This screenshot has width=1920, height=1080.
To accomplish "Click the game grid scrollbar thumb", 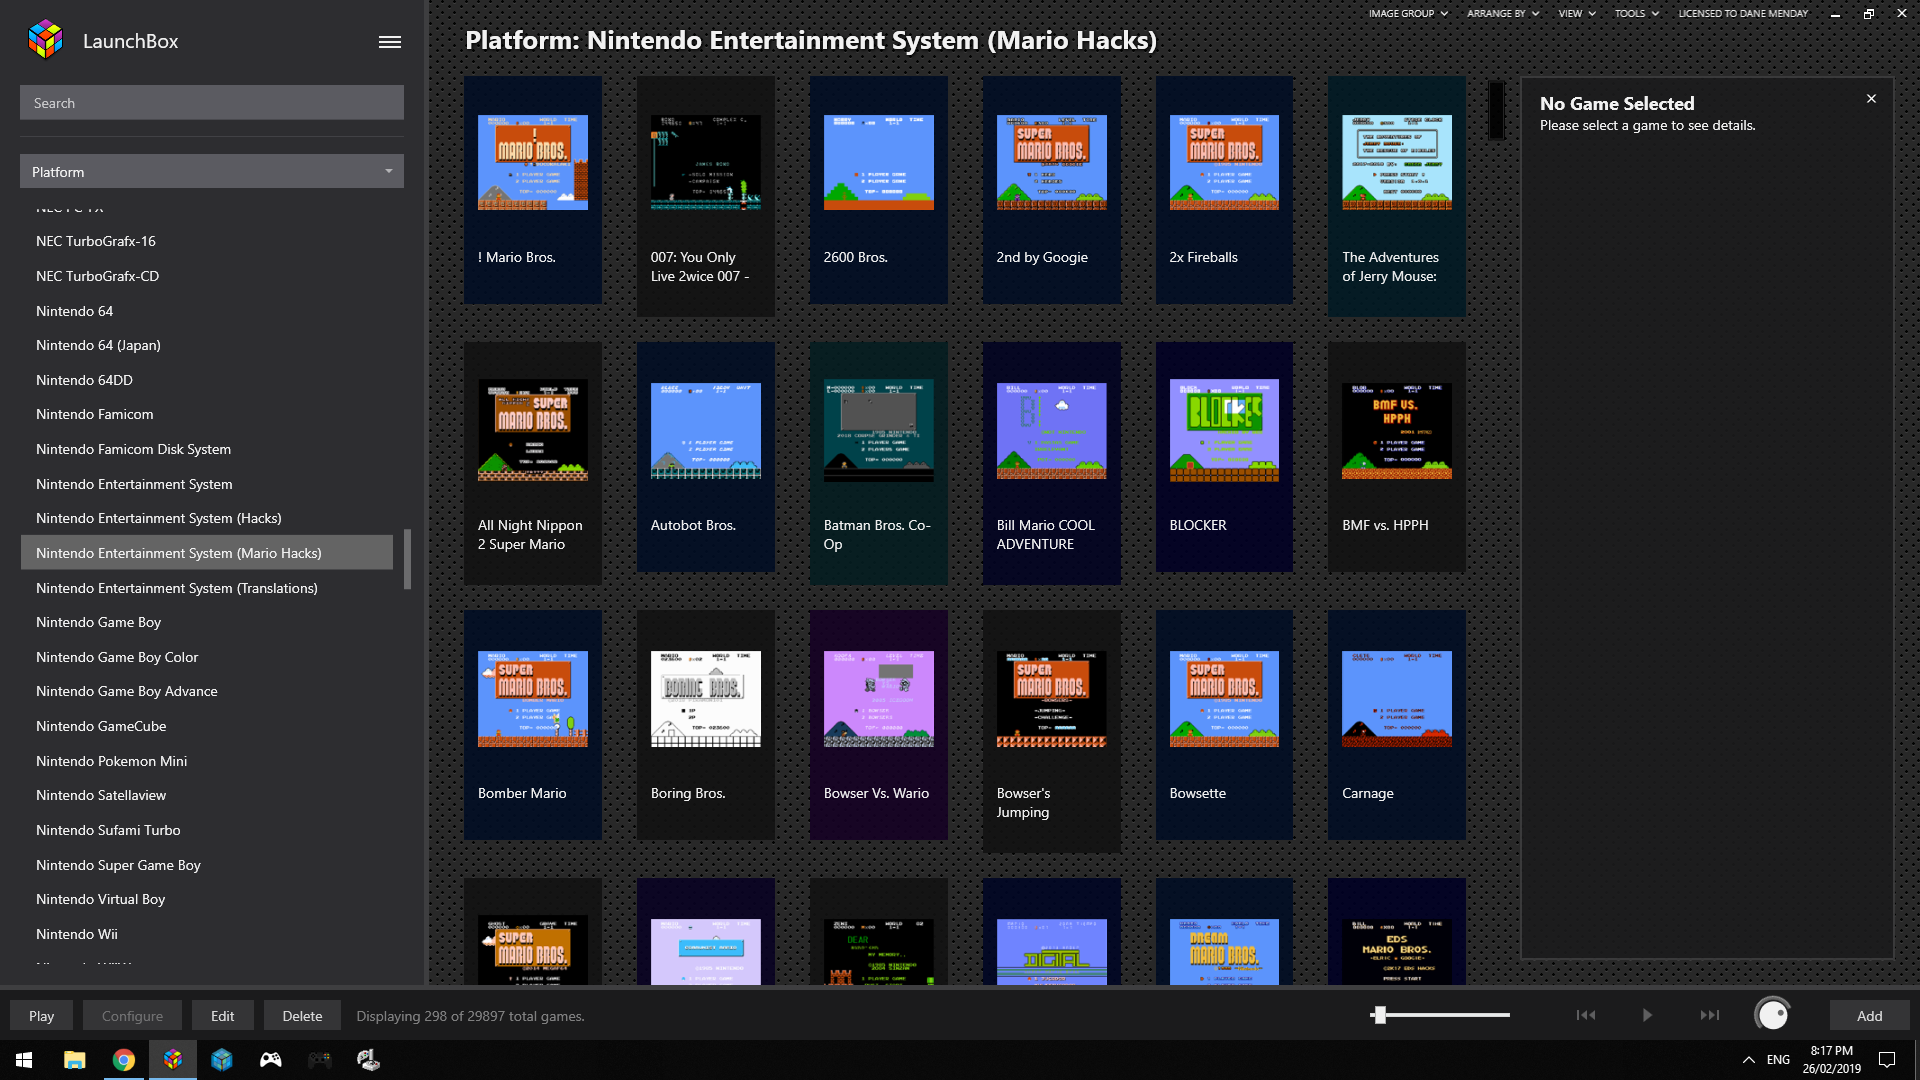I will pos(1496,110).
